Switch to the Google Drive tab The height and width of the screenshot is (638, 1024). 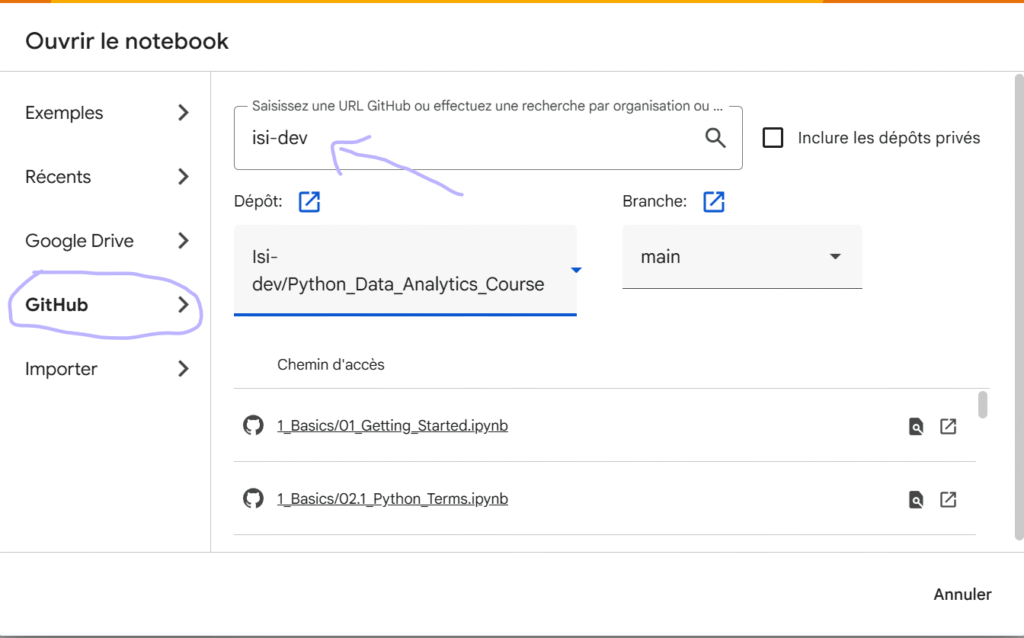pos(79,241)
